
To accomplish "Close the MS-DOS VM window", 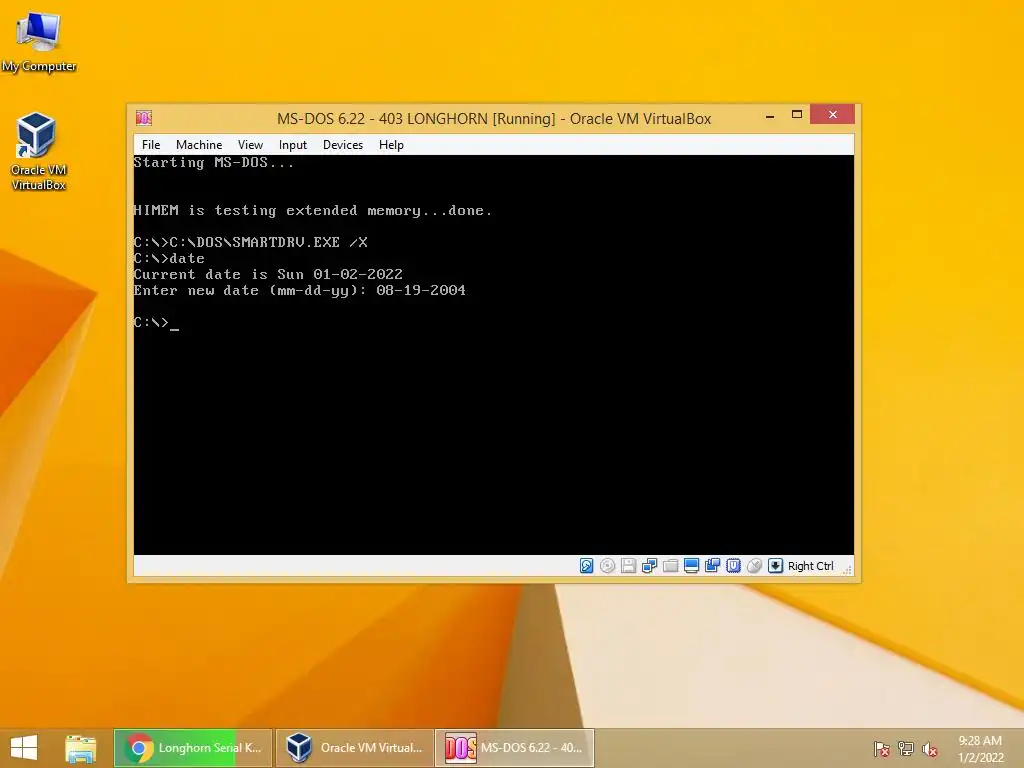I will (833, 115).
